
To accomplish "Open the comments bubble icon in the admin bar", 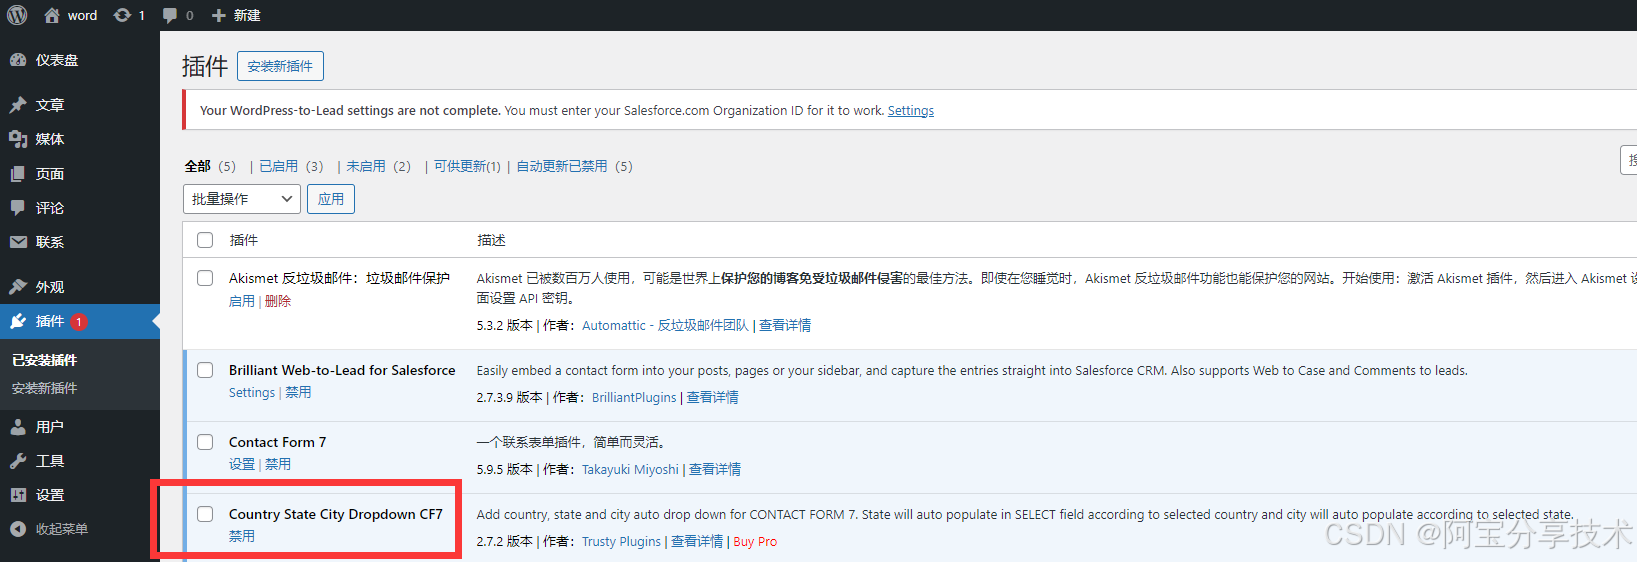I will [170, 15].
